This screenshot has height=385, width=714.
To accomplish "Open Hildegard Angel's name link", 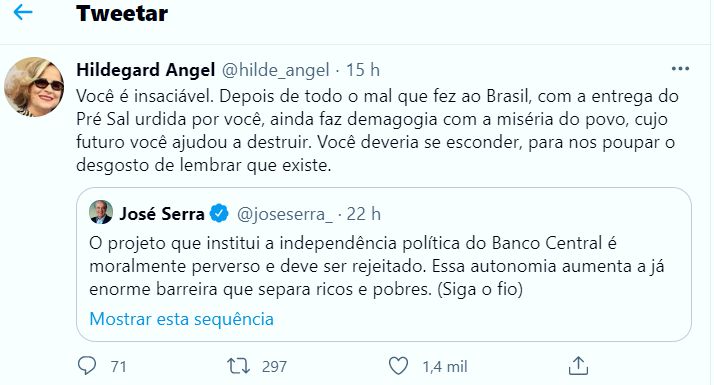I will tap(146, 70).
